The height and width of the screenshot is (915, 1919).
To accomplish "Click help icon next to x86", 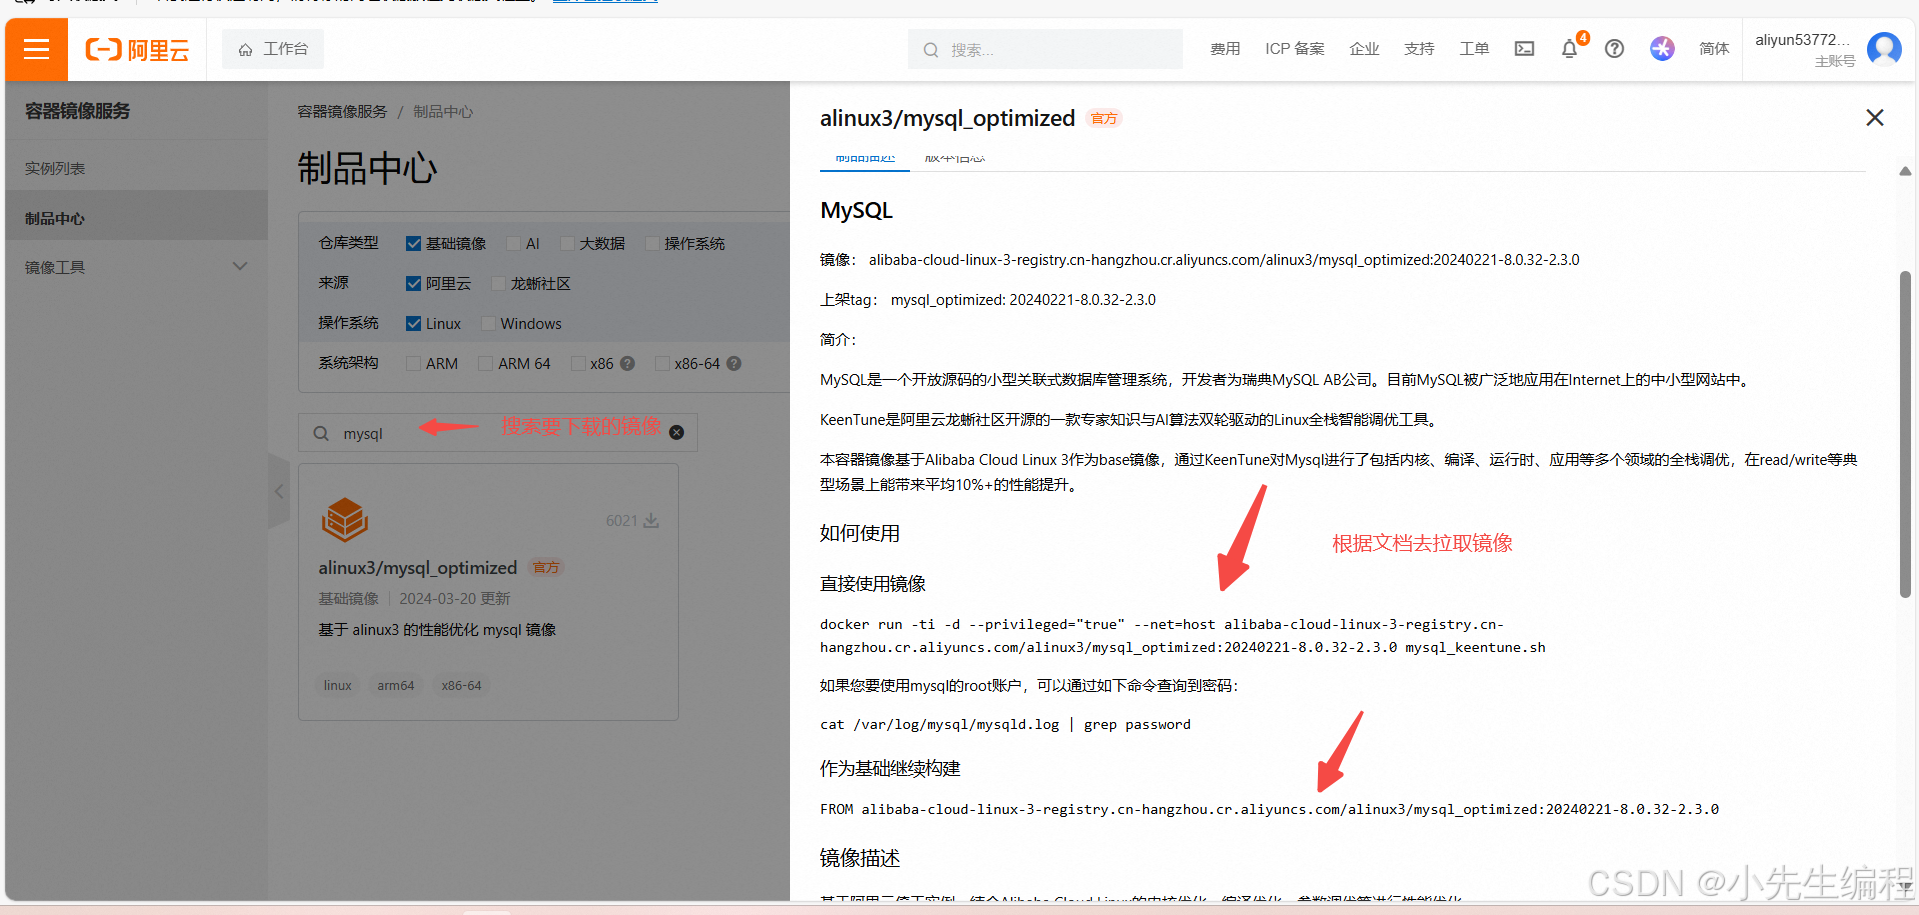I will 627,364.
